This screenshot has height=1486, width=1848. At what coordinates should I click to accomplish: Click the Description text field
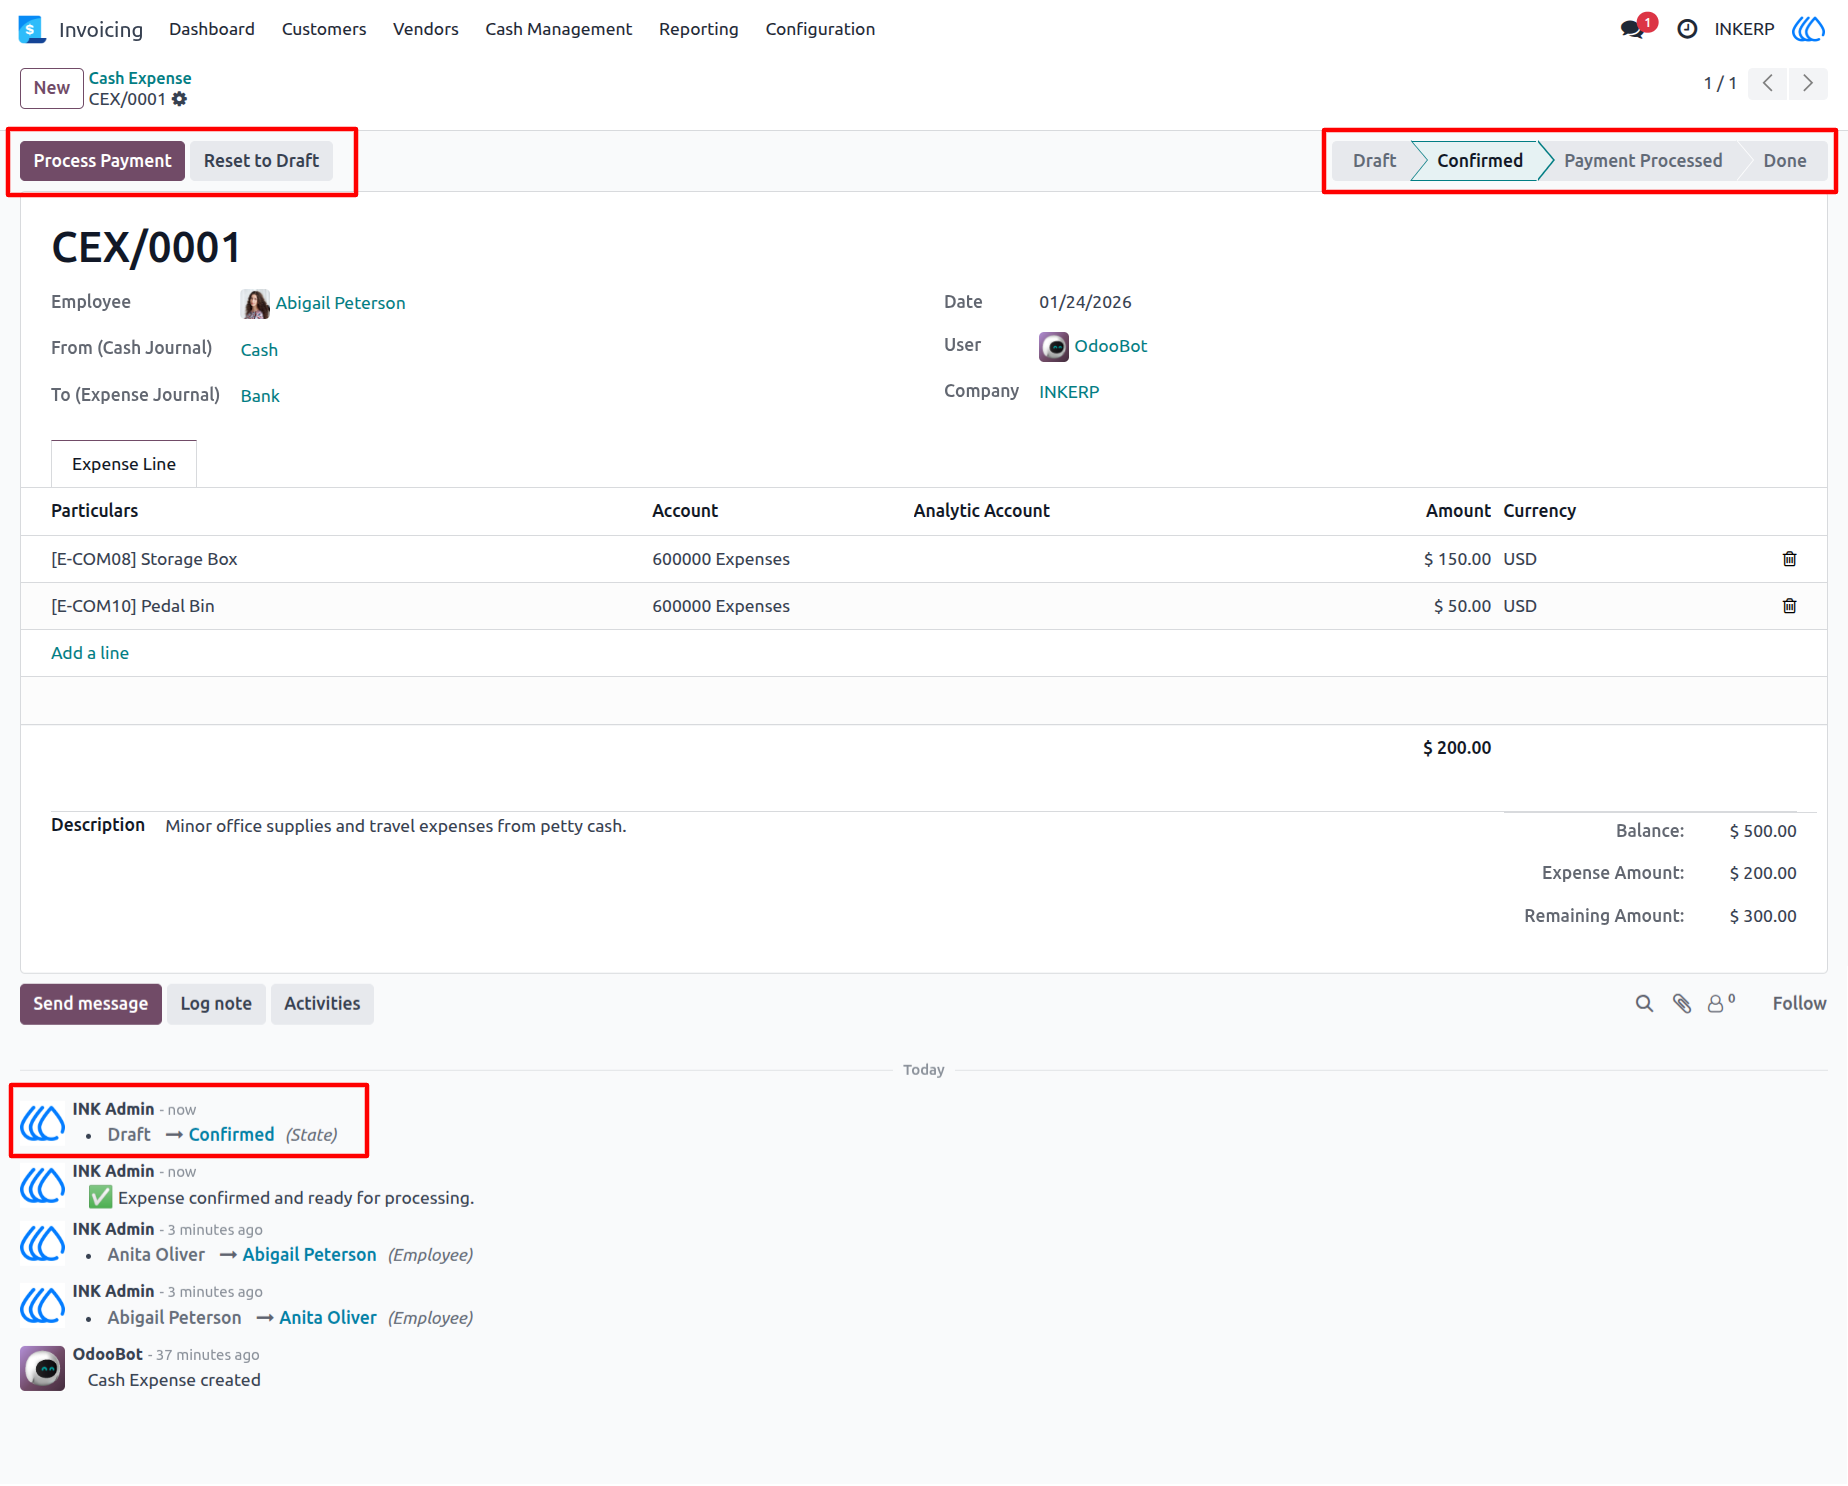396,826
